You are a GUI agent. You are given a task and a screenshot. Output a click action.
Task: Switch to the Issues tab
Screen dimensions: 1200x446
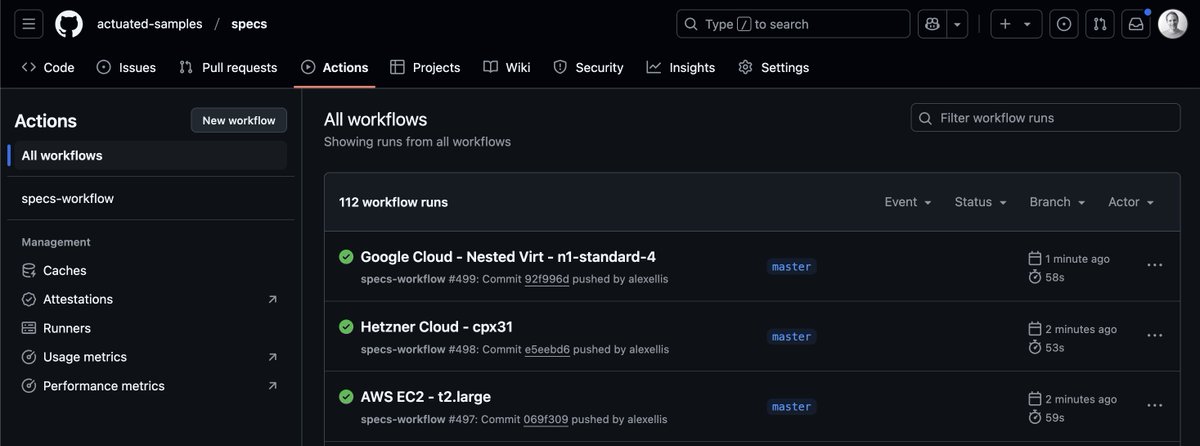tap(126, 67)
